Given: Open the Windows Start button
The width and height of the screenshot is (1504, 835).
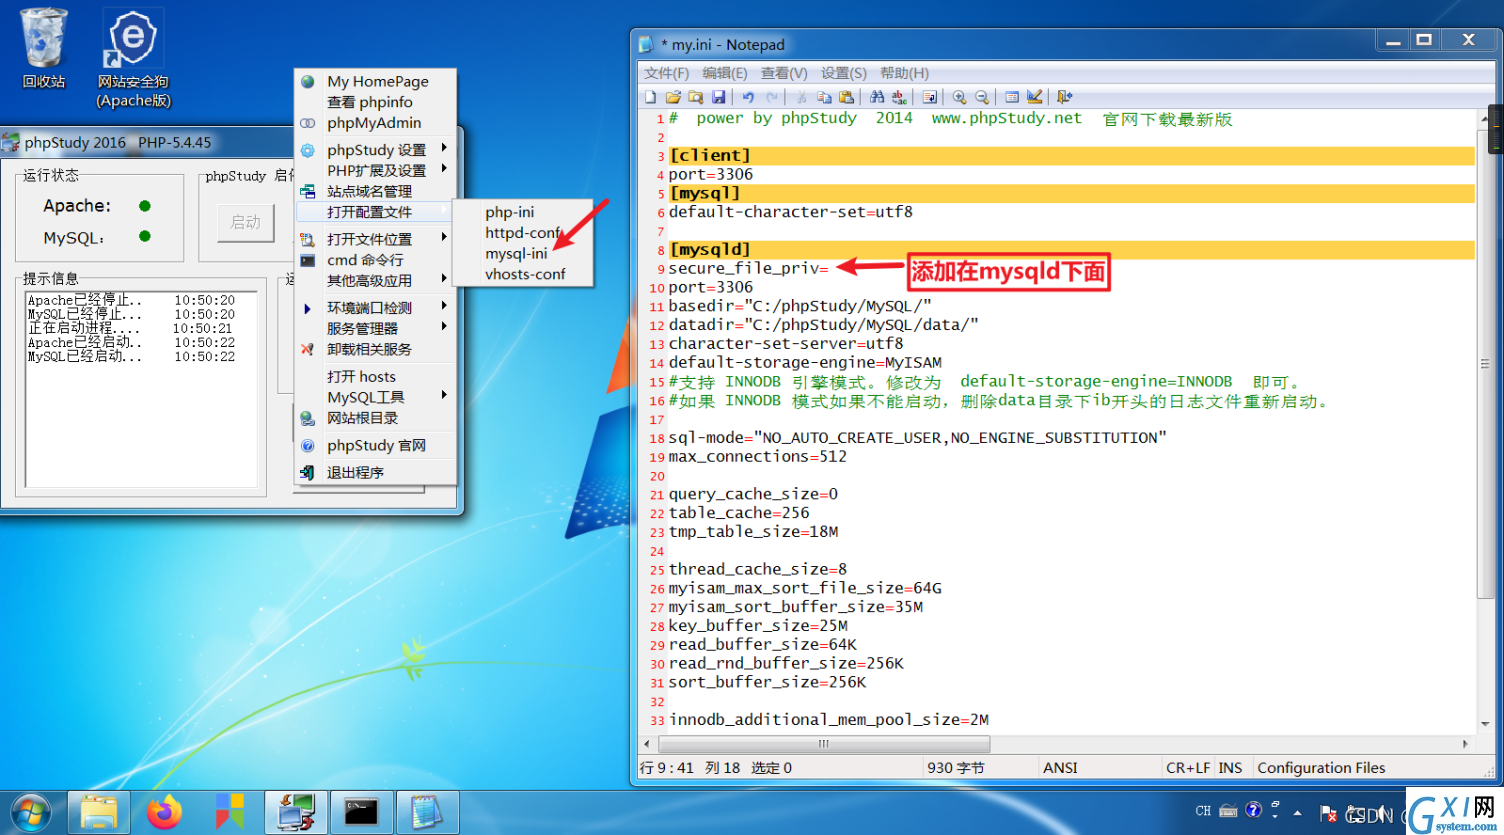Looking at the screenshot, I should 30,812.
